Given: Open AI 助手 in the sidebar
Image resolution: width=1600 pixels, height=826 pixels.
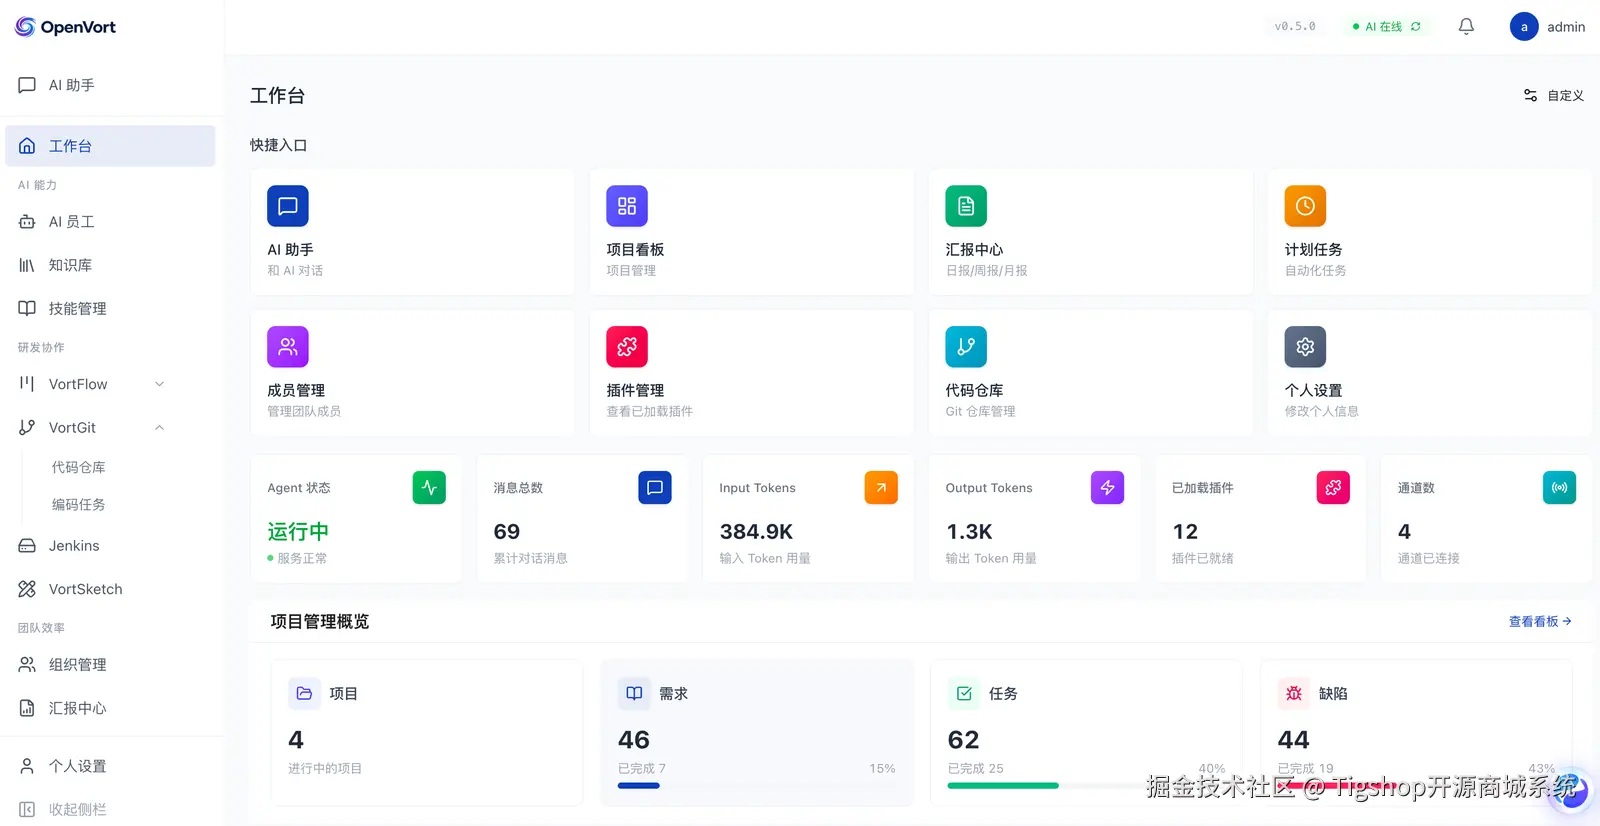Looking at the screenshot, I should 110,85.
